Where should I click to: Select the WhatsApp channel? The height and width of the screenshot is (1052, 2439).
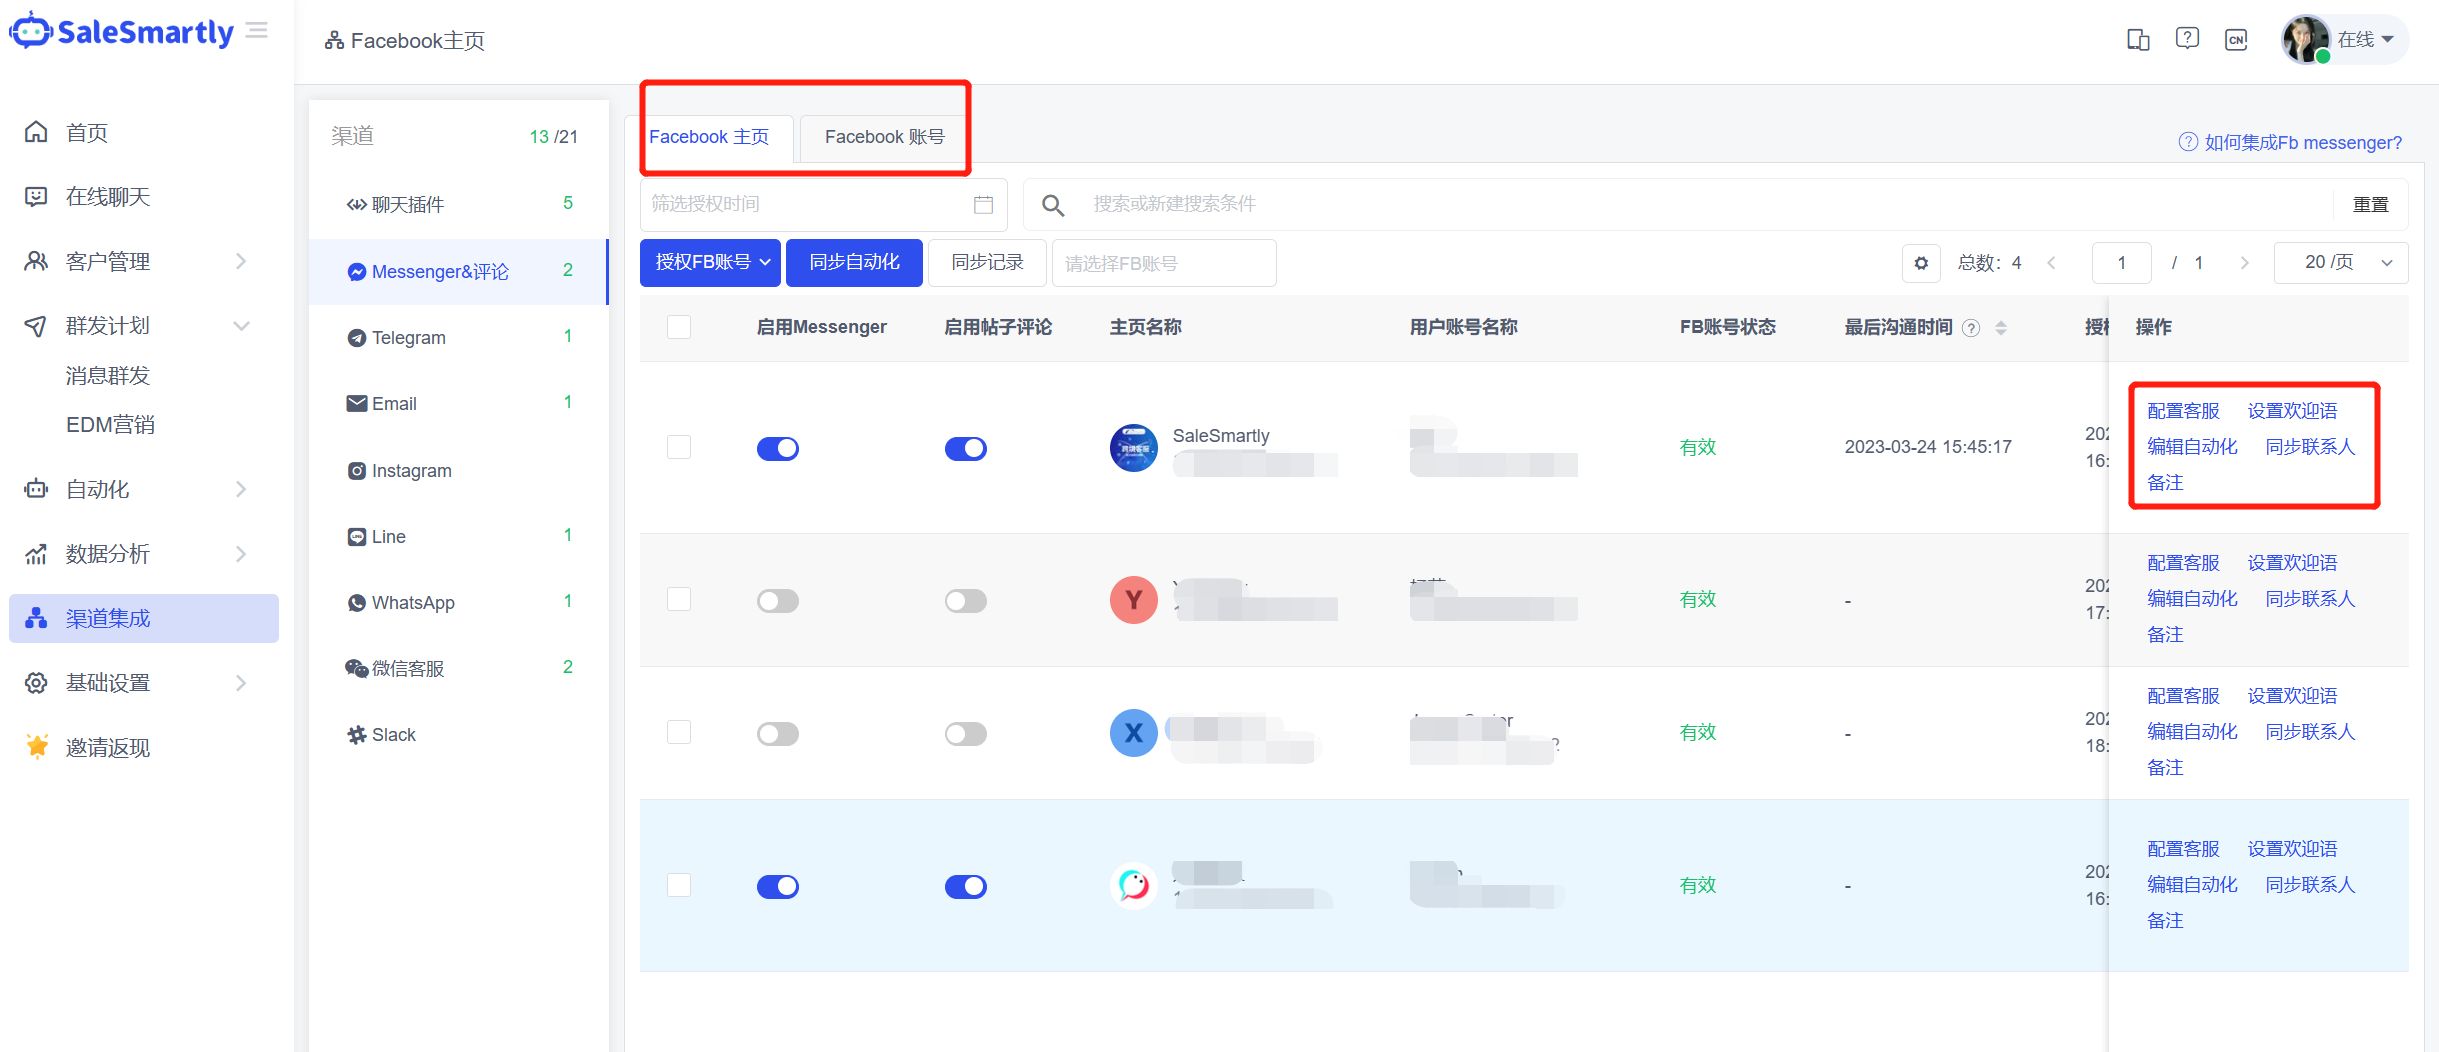pos(459,602)
